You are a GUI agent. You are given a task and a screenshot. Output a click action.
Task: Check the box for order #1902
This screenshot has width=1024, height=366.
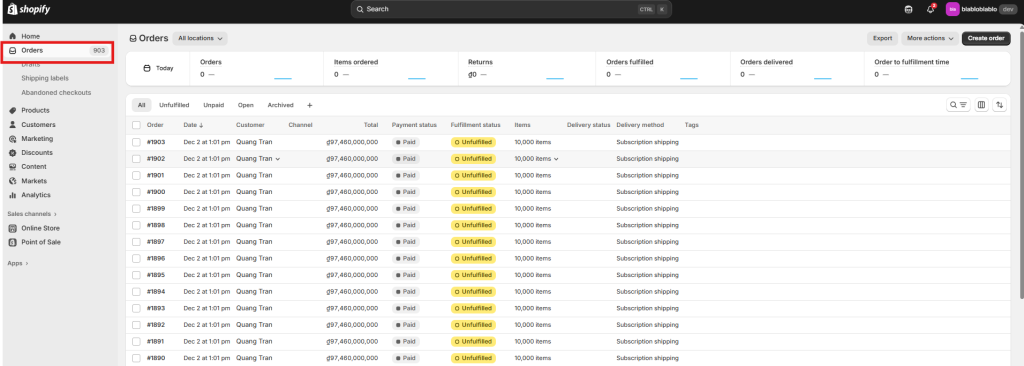tap(136, 159)
